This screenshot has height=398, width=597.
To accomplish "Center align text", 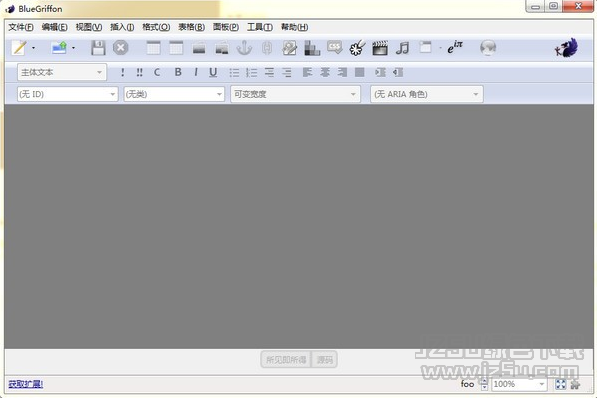I will (325, 72).
